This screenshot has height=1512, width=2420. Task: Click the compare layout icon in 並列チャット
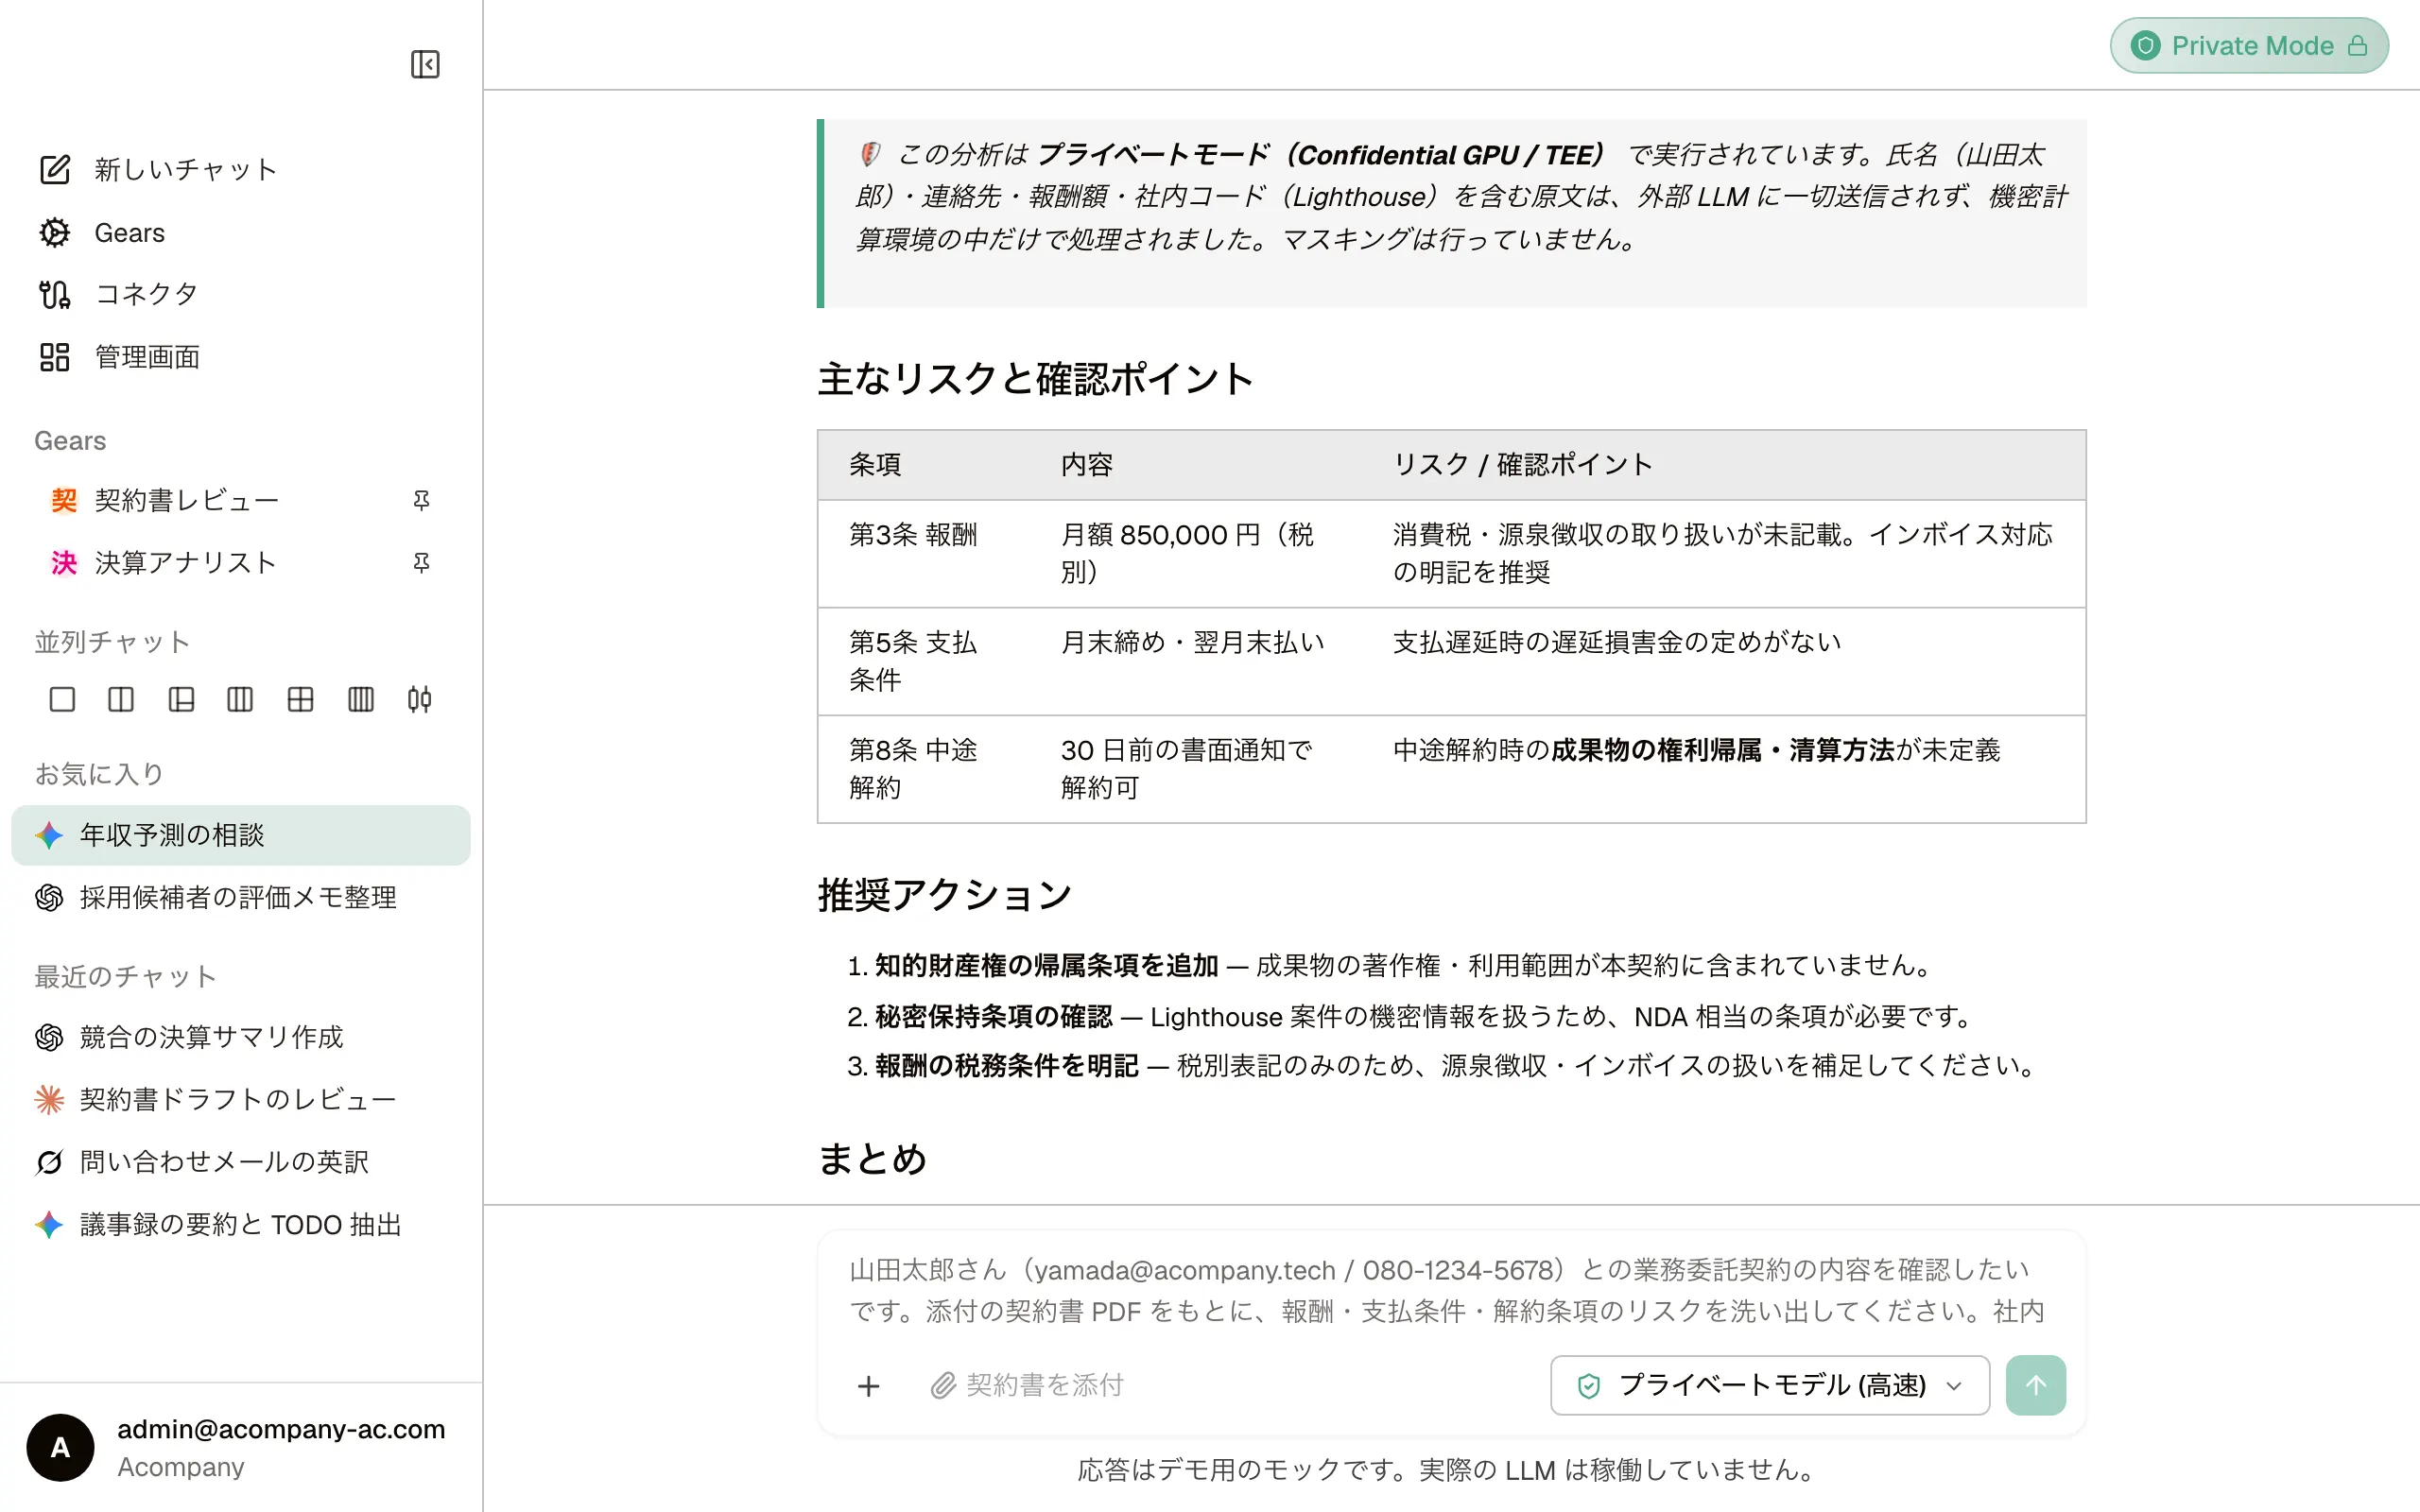click(x=420, y=699)
